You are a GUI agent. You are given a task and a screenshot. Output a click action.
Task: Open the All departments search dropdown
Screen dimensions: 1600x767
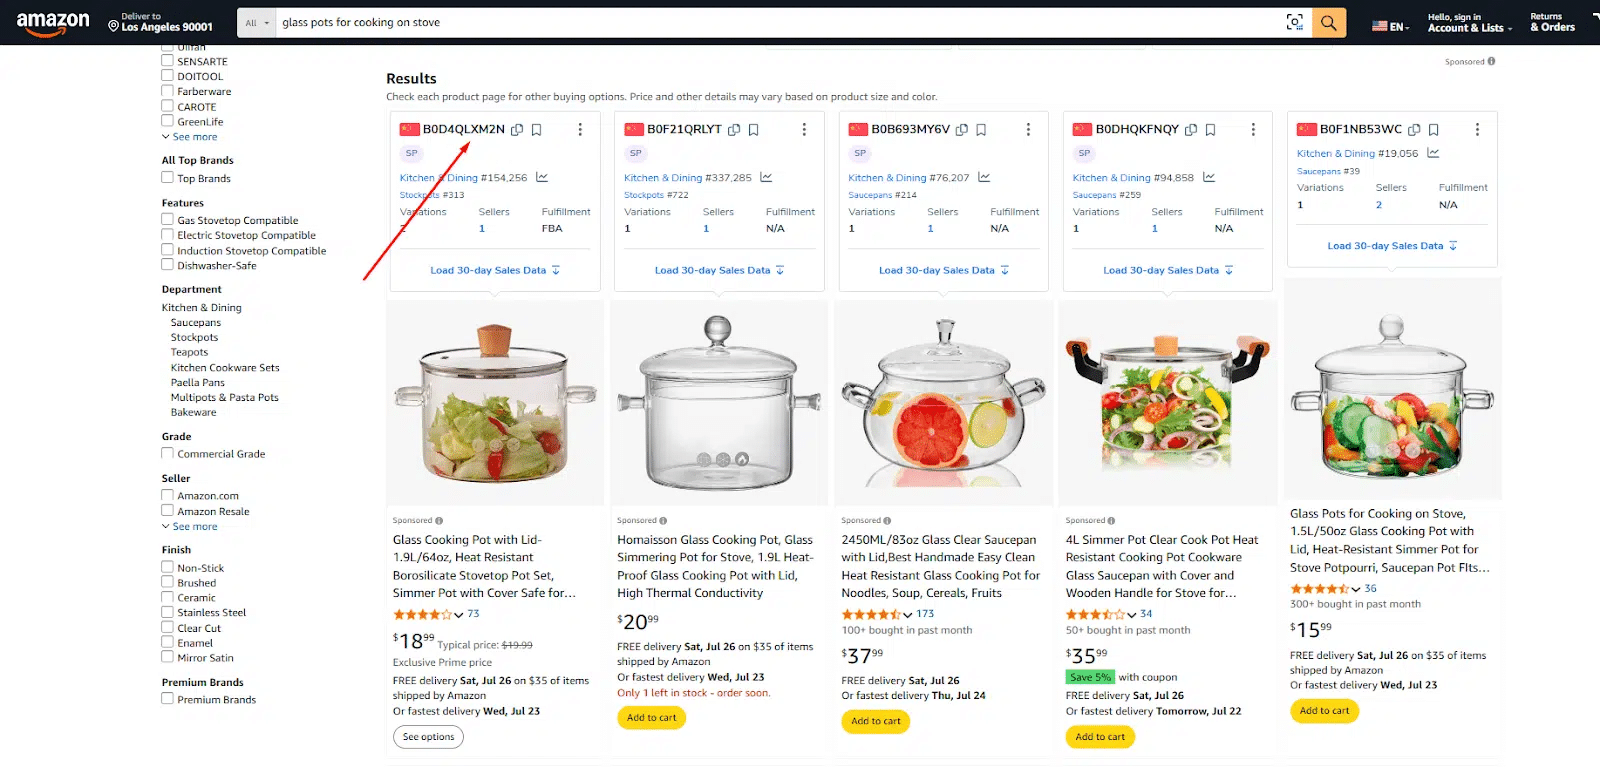(x=257, y=23)
